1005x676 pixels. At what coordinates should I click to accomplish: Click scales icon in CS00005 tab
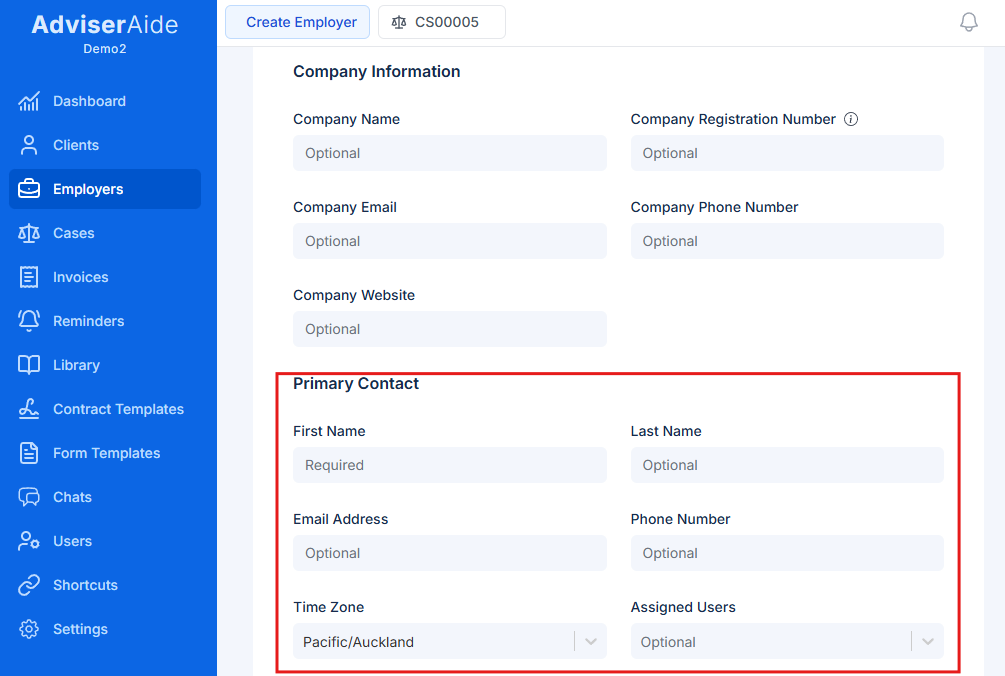(x=399, y=22)
